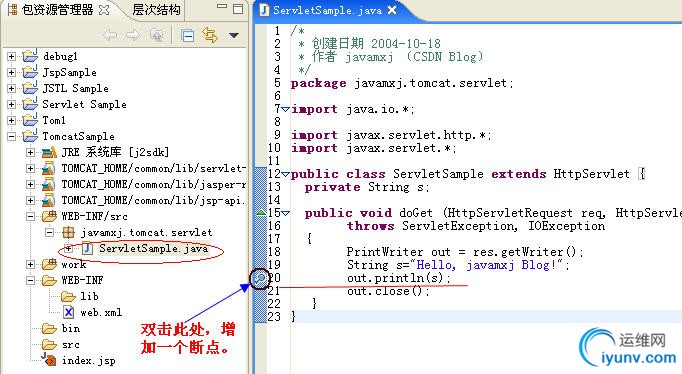The width and height of the screenshot is (682, 374).
Task: Click the lib folder icon
Action: (x=68, y=297)
